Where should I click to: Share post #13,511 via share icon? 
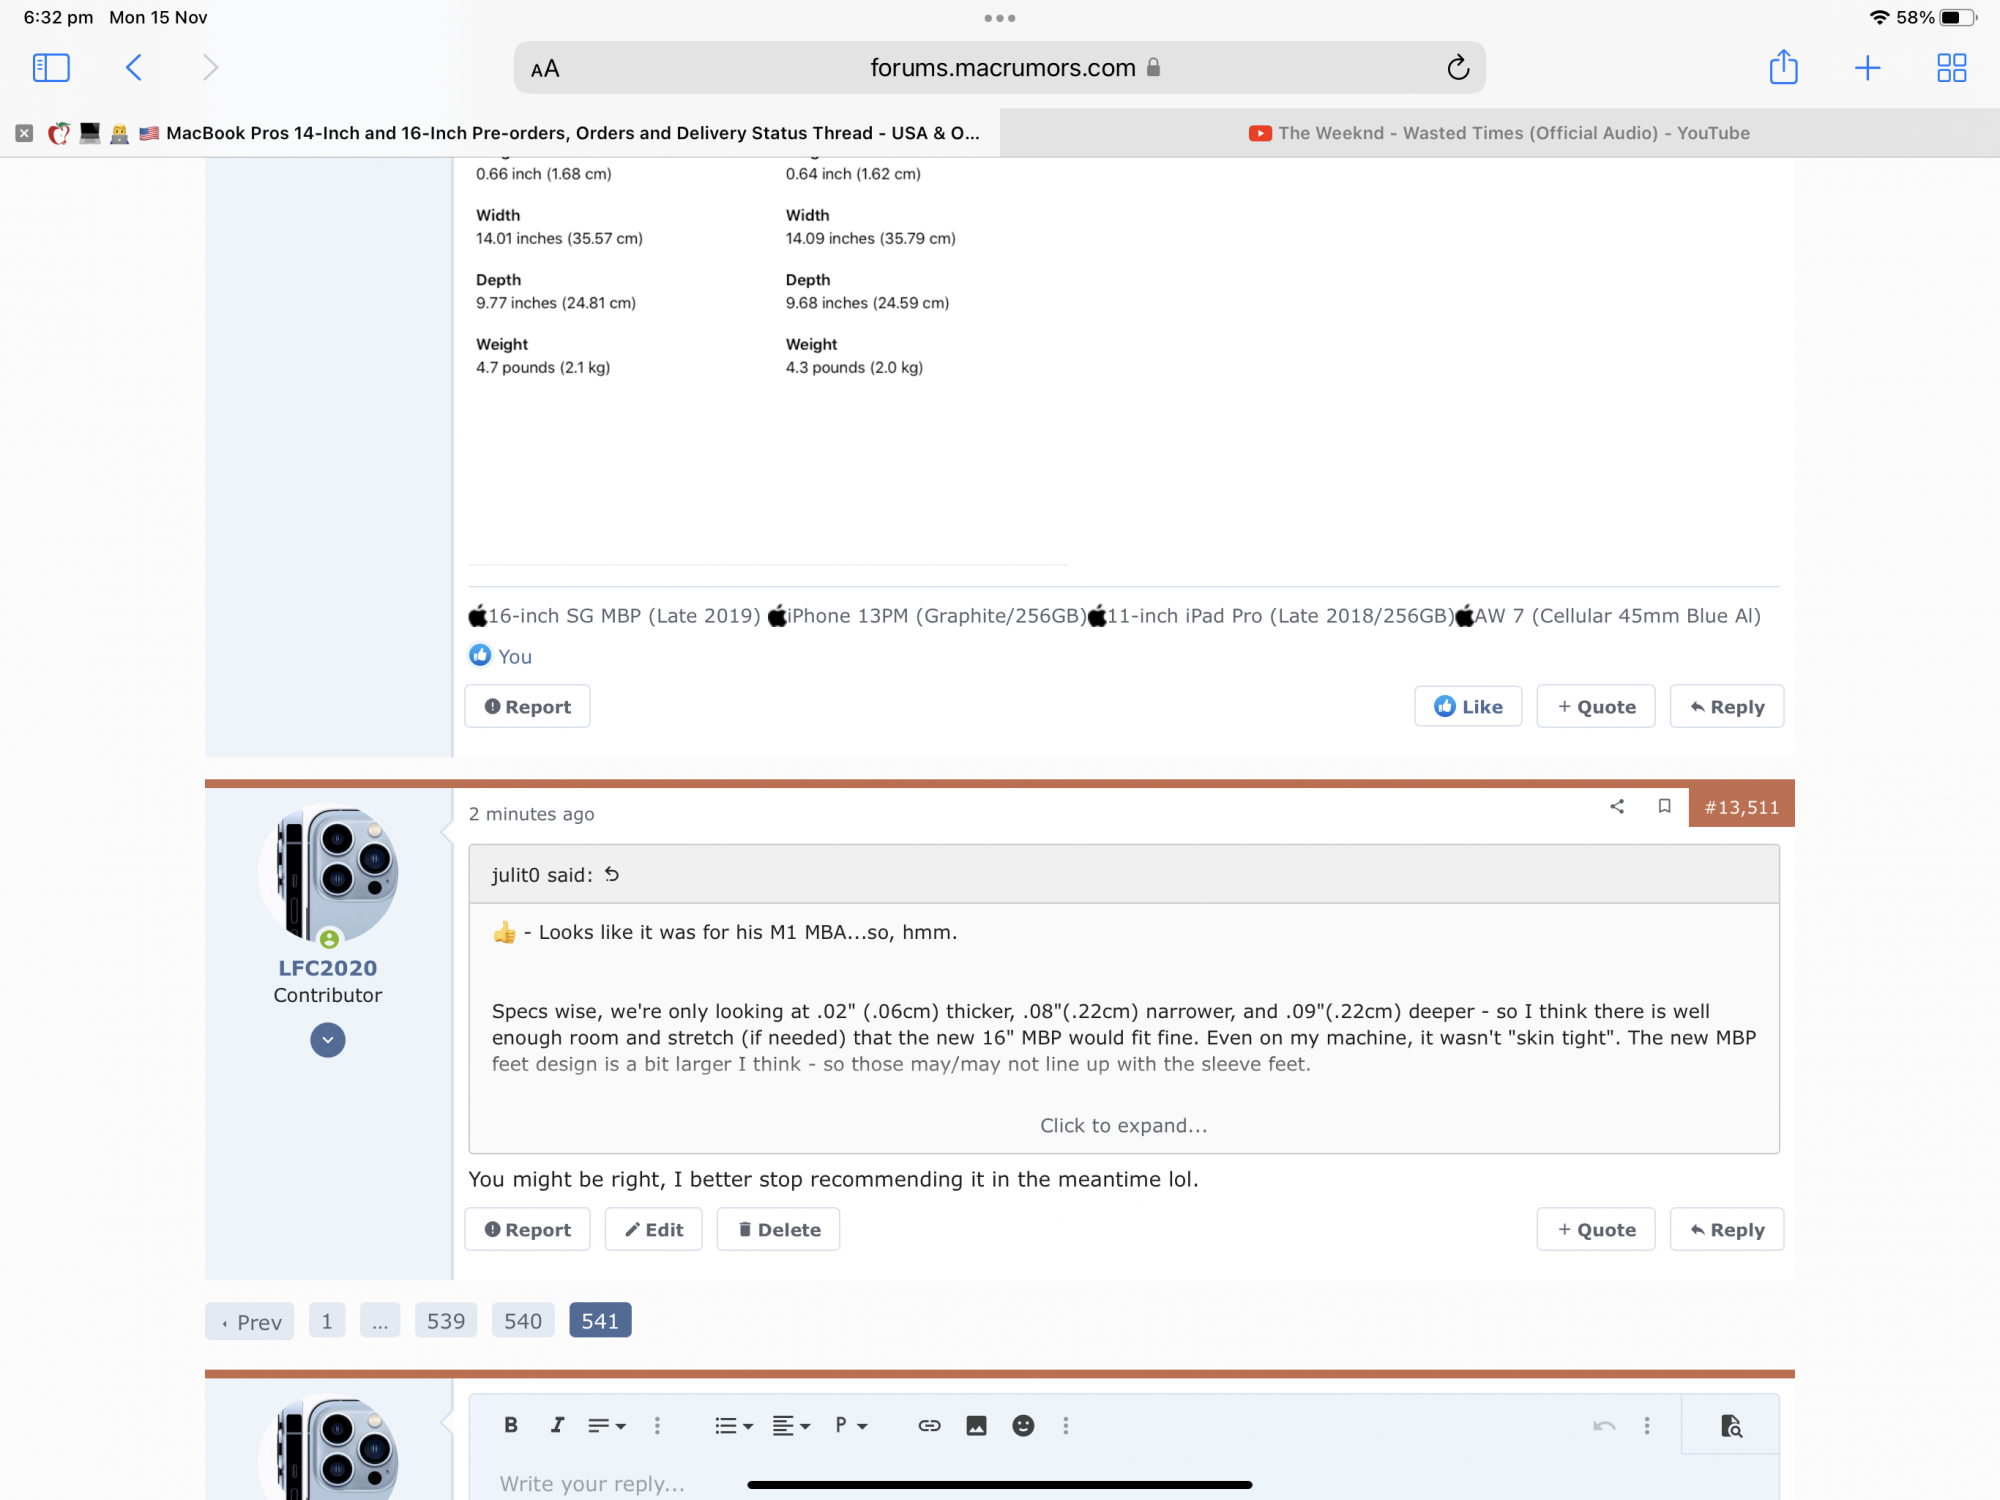point(1617,806)
